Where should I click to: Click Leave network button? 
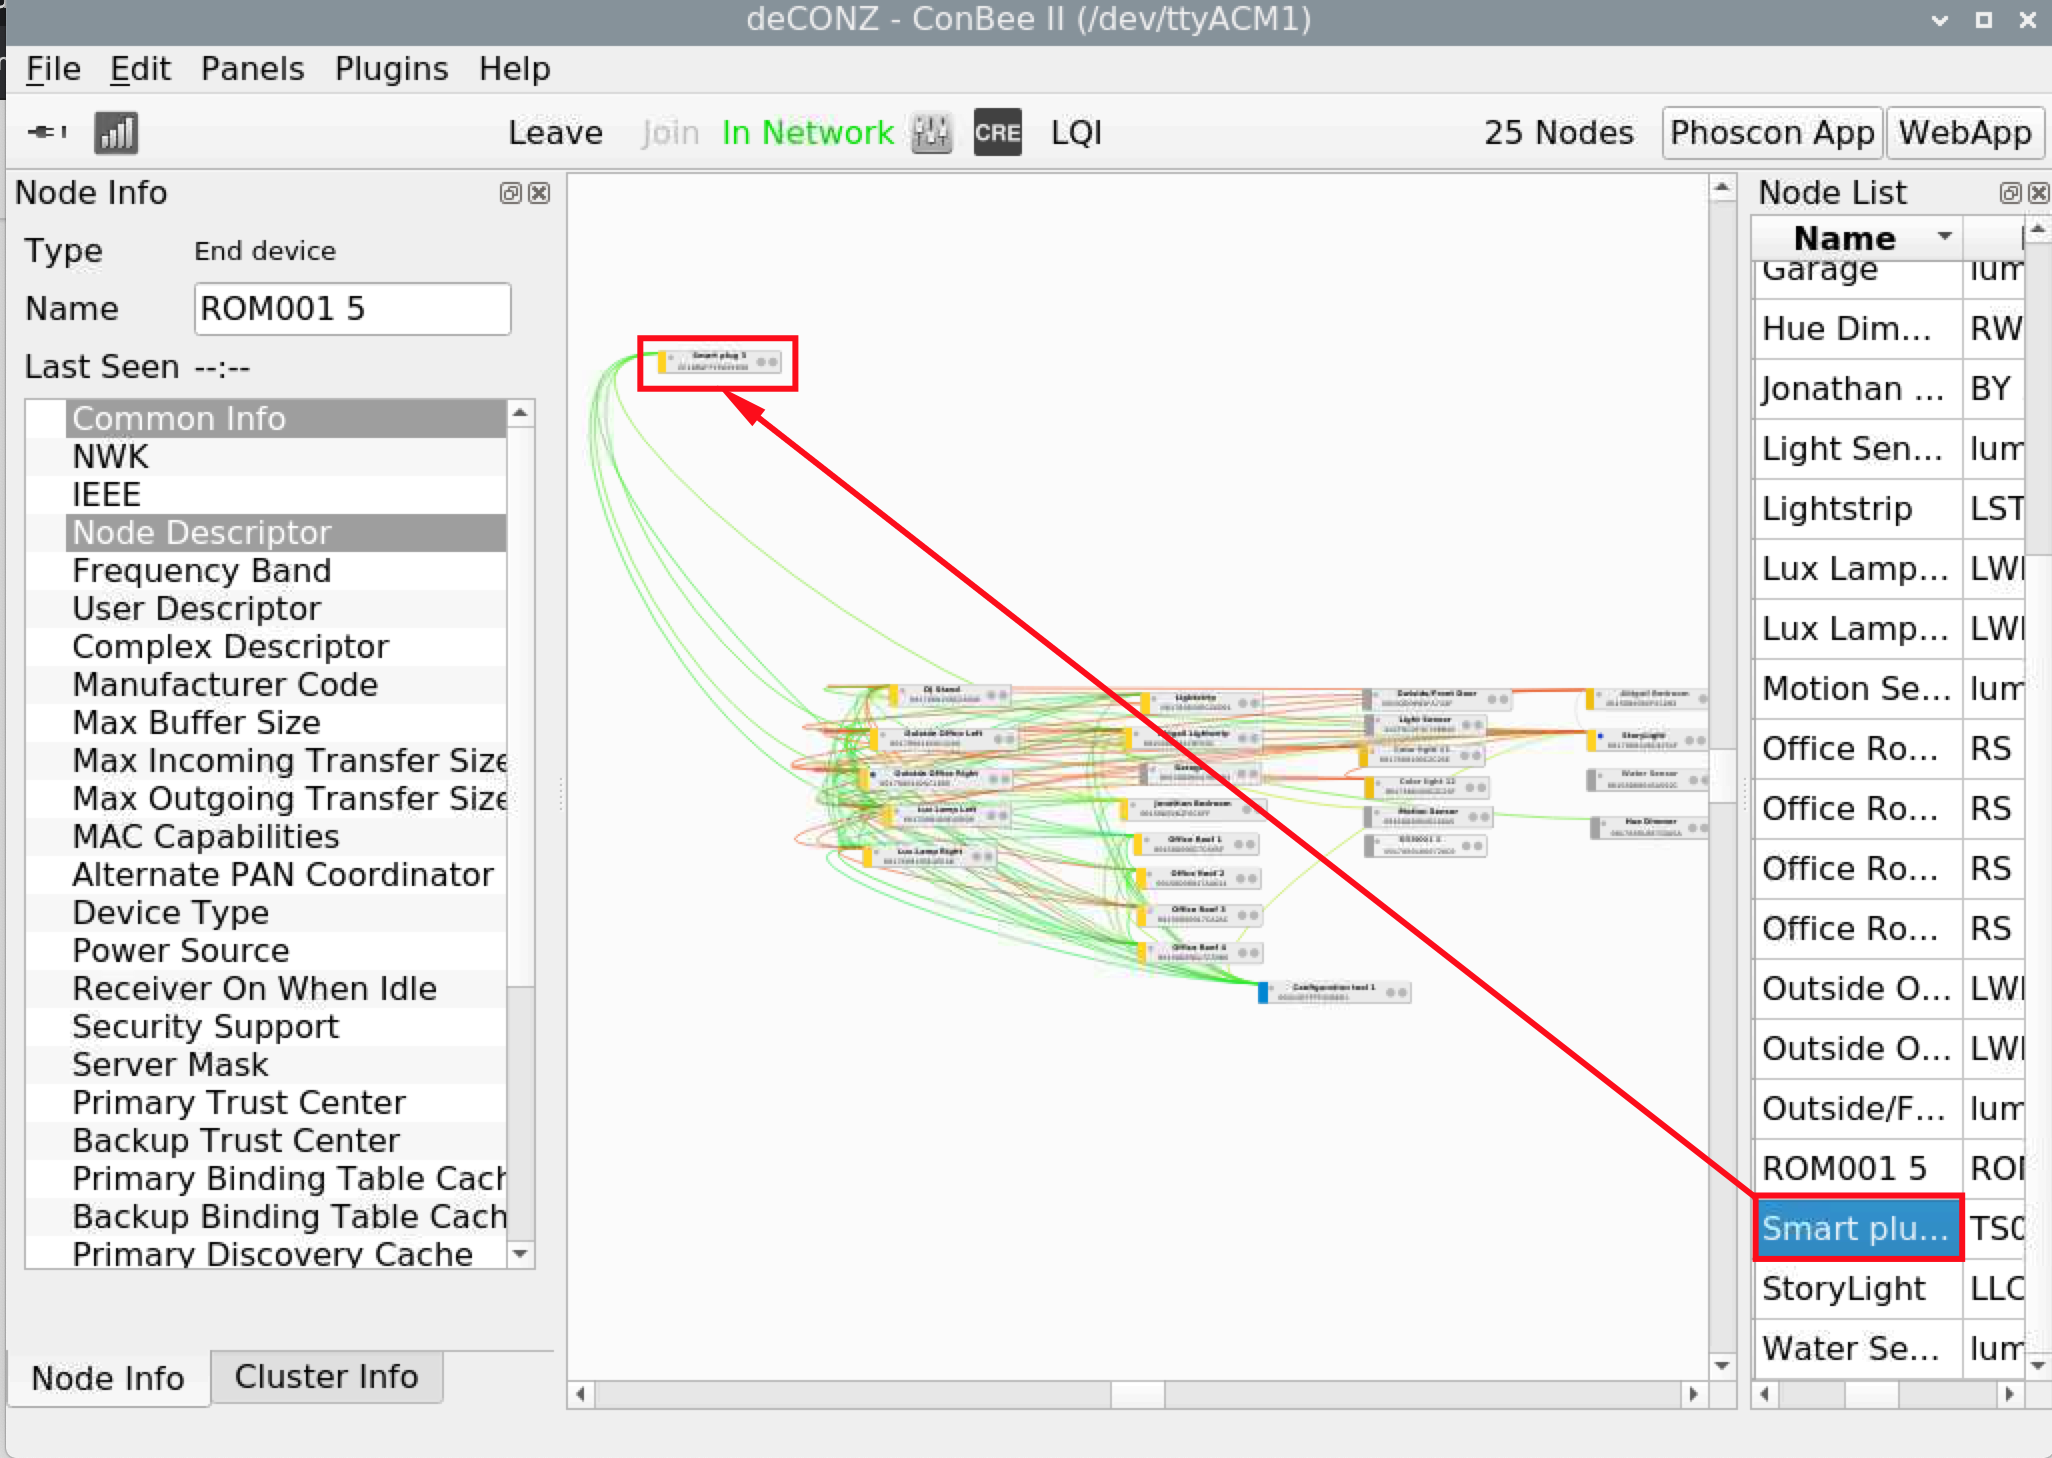(x=555, y=132)
